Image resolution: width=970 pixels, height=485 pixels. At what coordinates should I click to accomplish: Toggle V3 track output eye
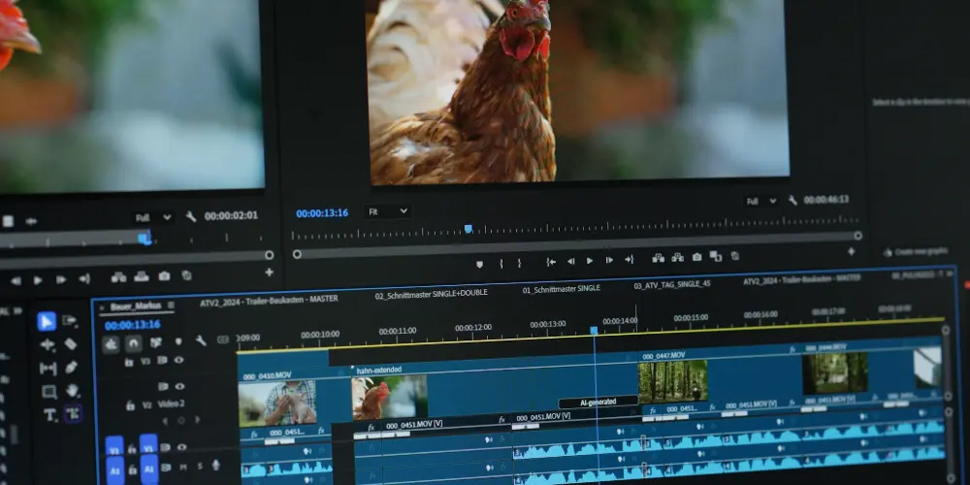coord(179,360)
